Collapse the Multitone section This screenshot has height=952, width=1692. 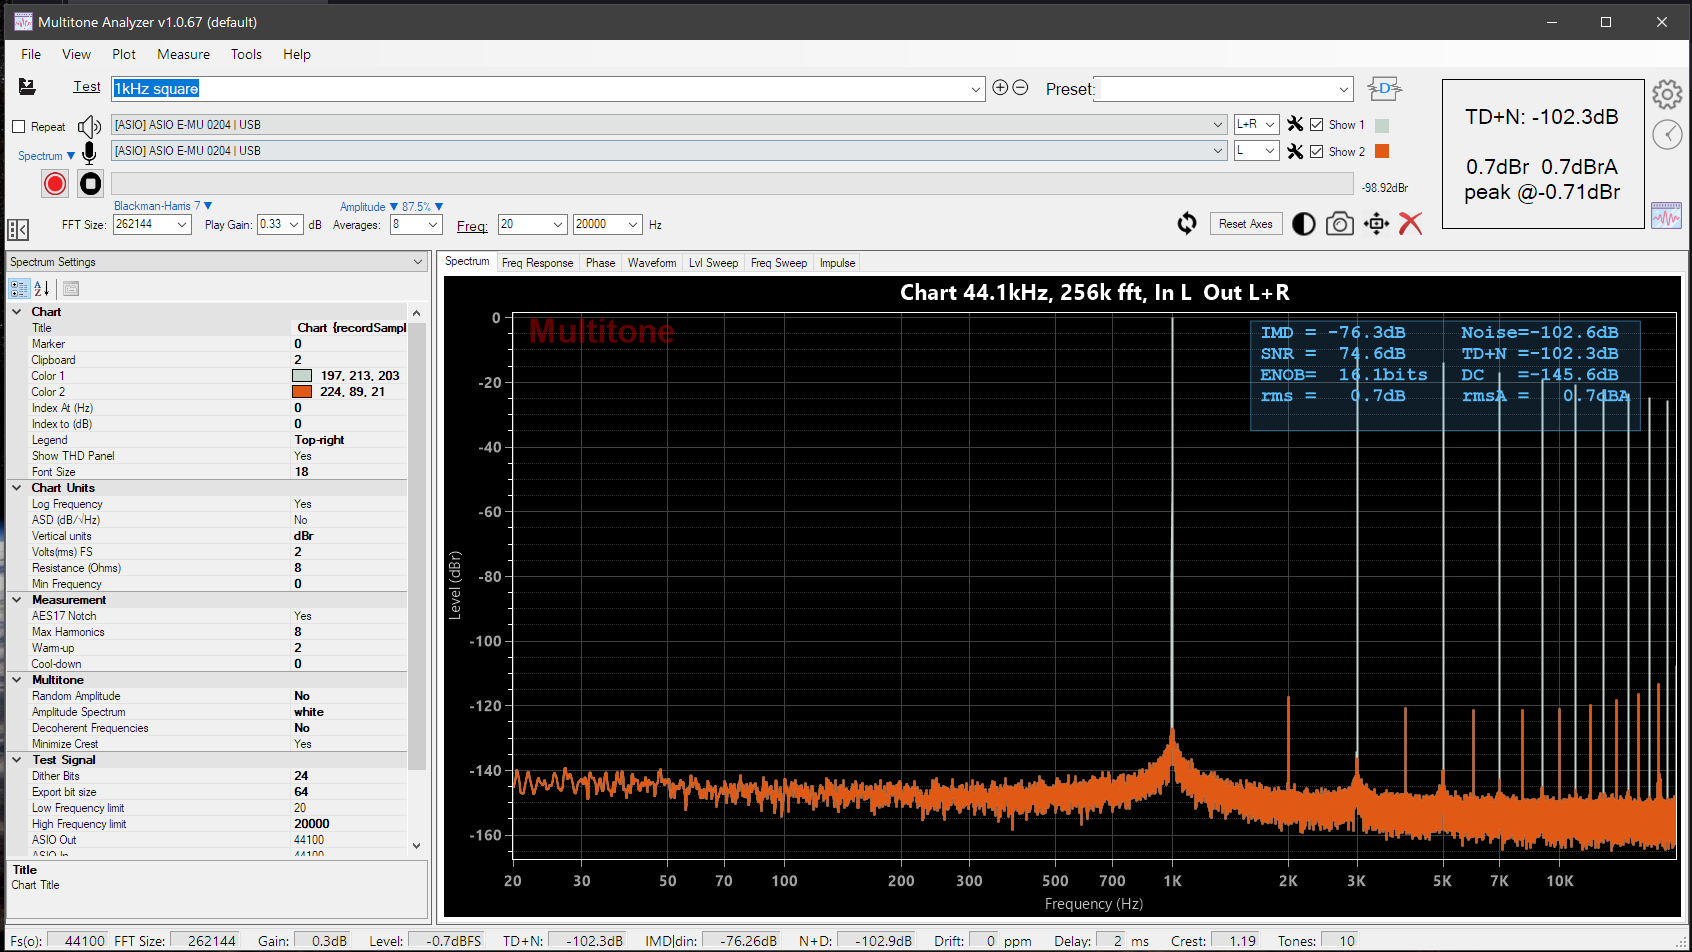click(x=17, y=680)
